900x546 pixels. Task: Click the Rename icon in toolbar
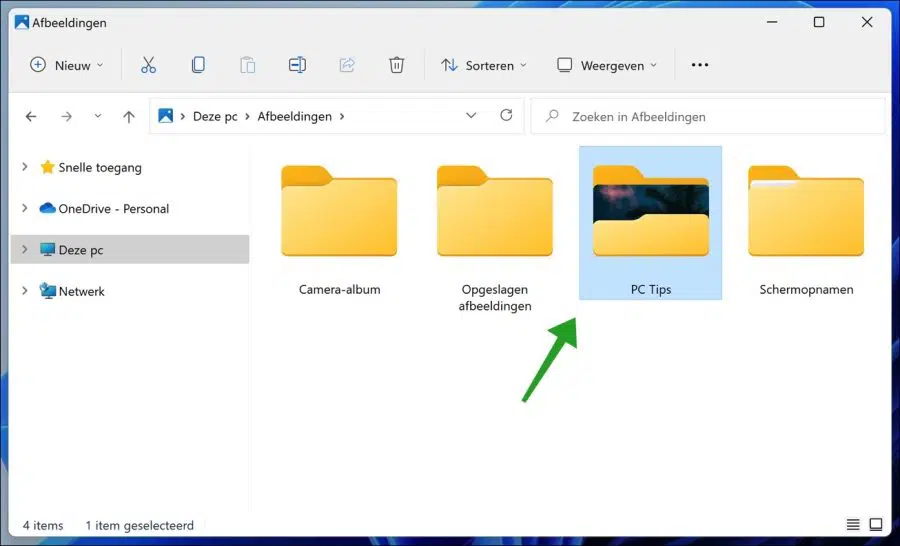297,65
